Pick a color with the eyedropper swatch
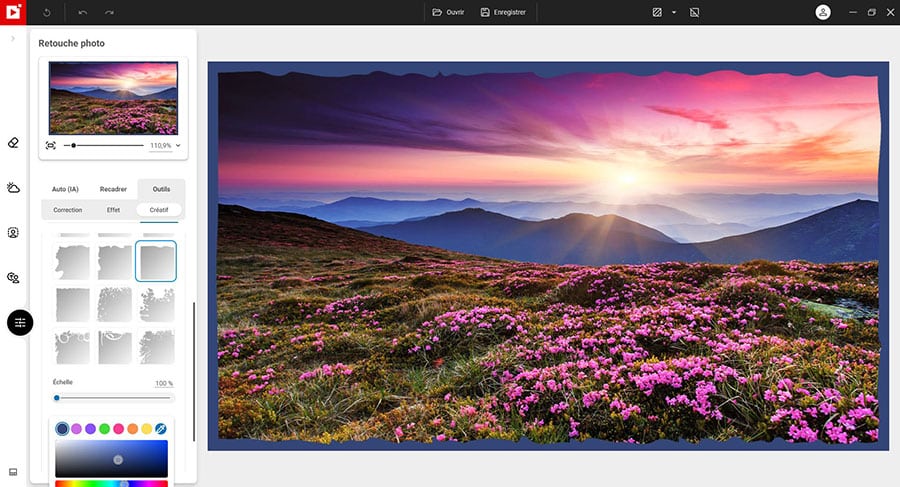The width and height of the screenshot is (900, 487). (161, 428)
